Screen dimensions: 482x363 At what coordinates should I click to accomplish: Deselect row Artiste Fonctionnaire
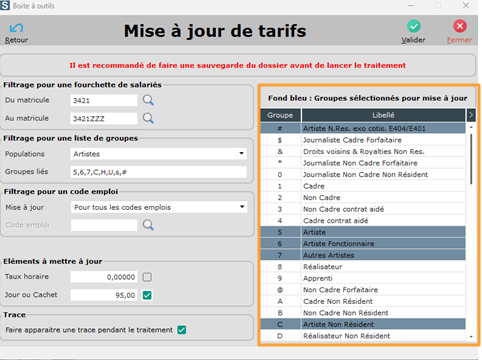(x=363, y=244)
